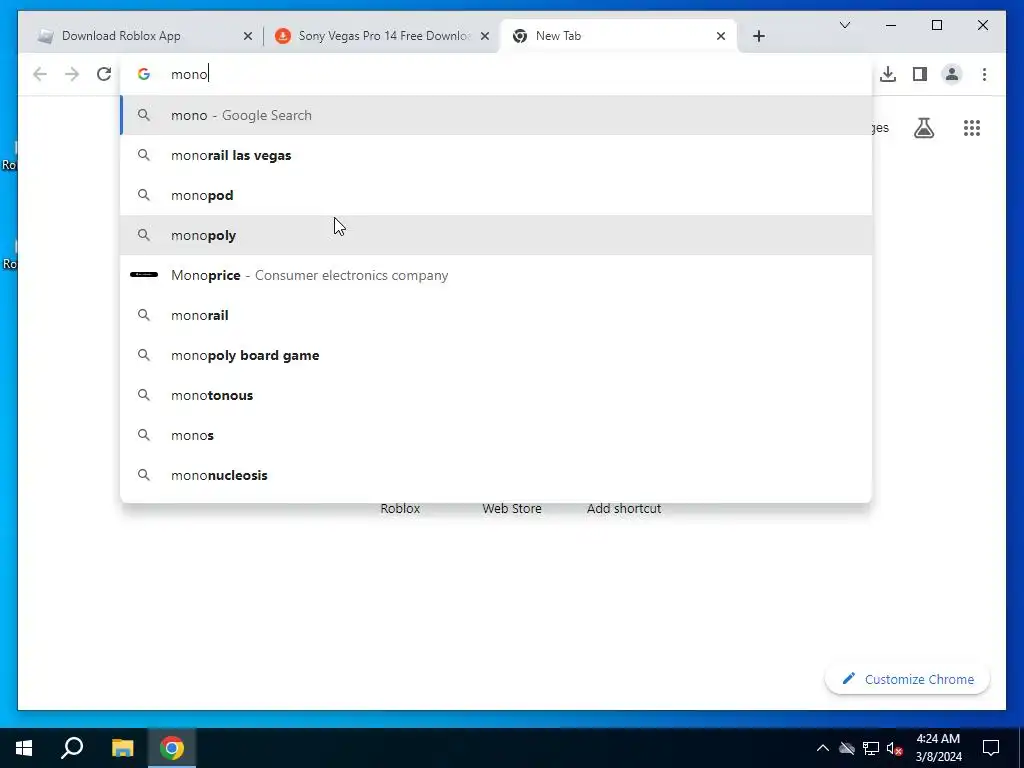The width and height of the screenshot is (1024, 768).
Task: Close the Download Roblox App tab
Action: pyautogui.click(x=248, y=36)
